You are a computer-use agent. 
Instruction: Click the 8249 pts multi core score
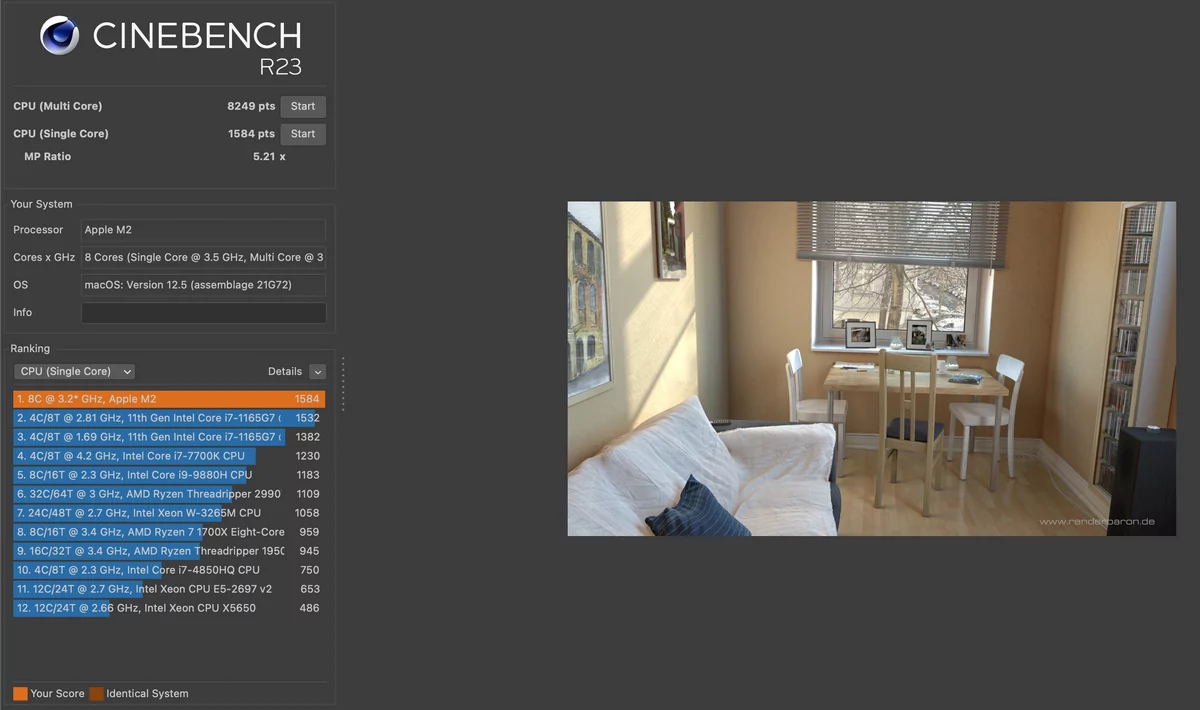[251, 106]
